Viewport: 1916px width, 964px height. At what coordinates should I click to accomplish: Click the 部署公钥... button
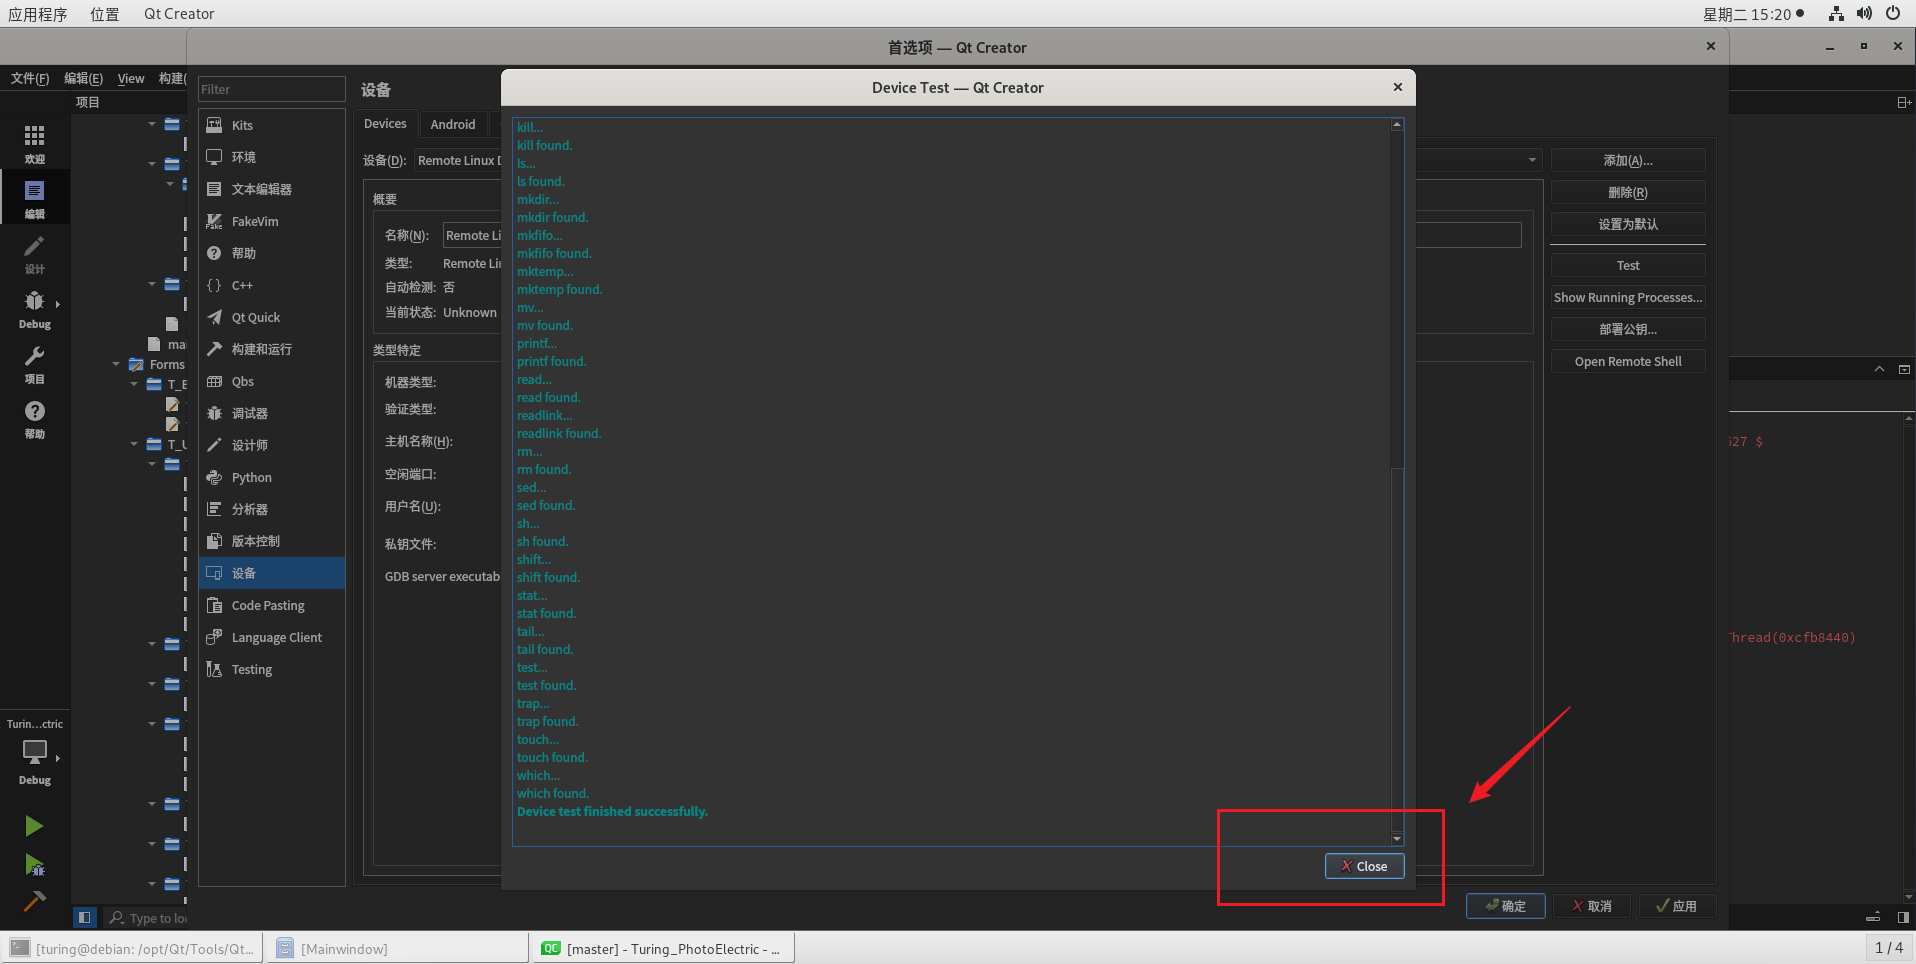click(1628, 329)
